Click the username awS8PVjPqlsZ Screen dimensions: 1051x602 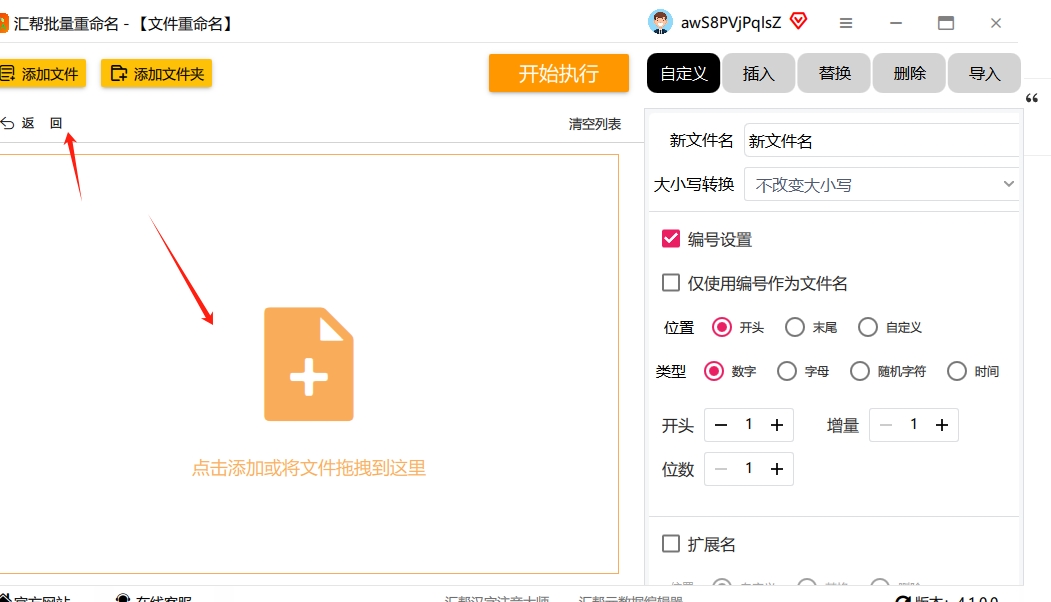point(731,23)
